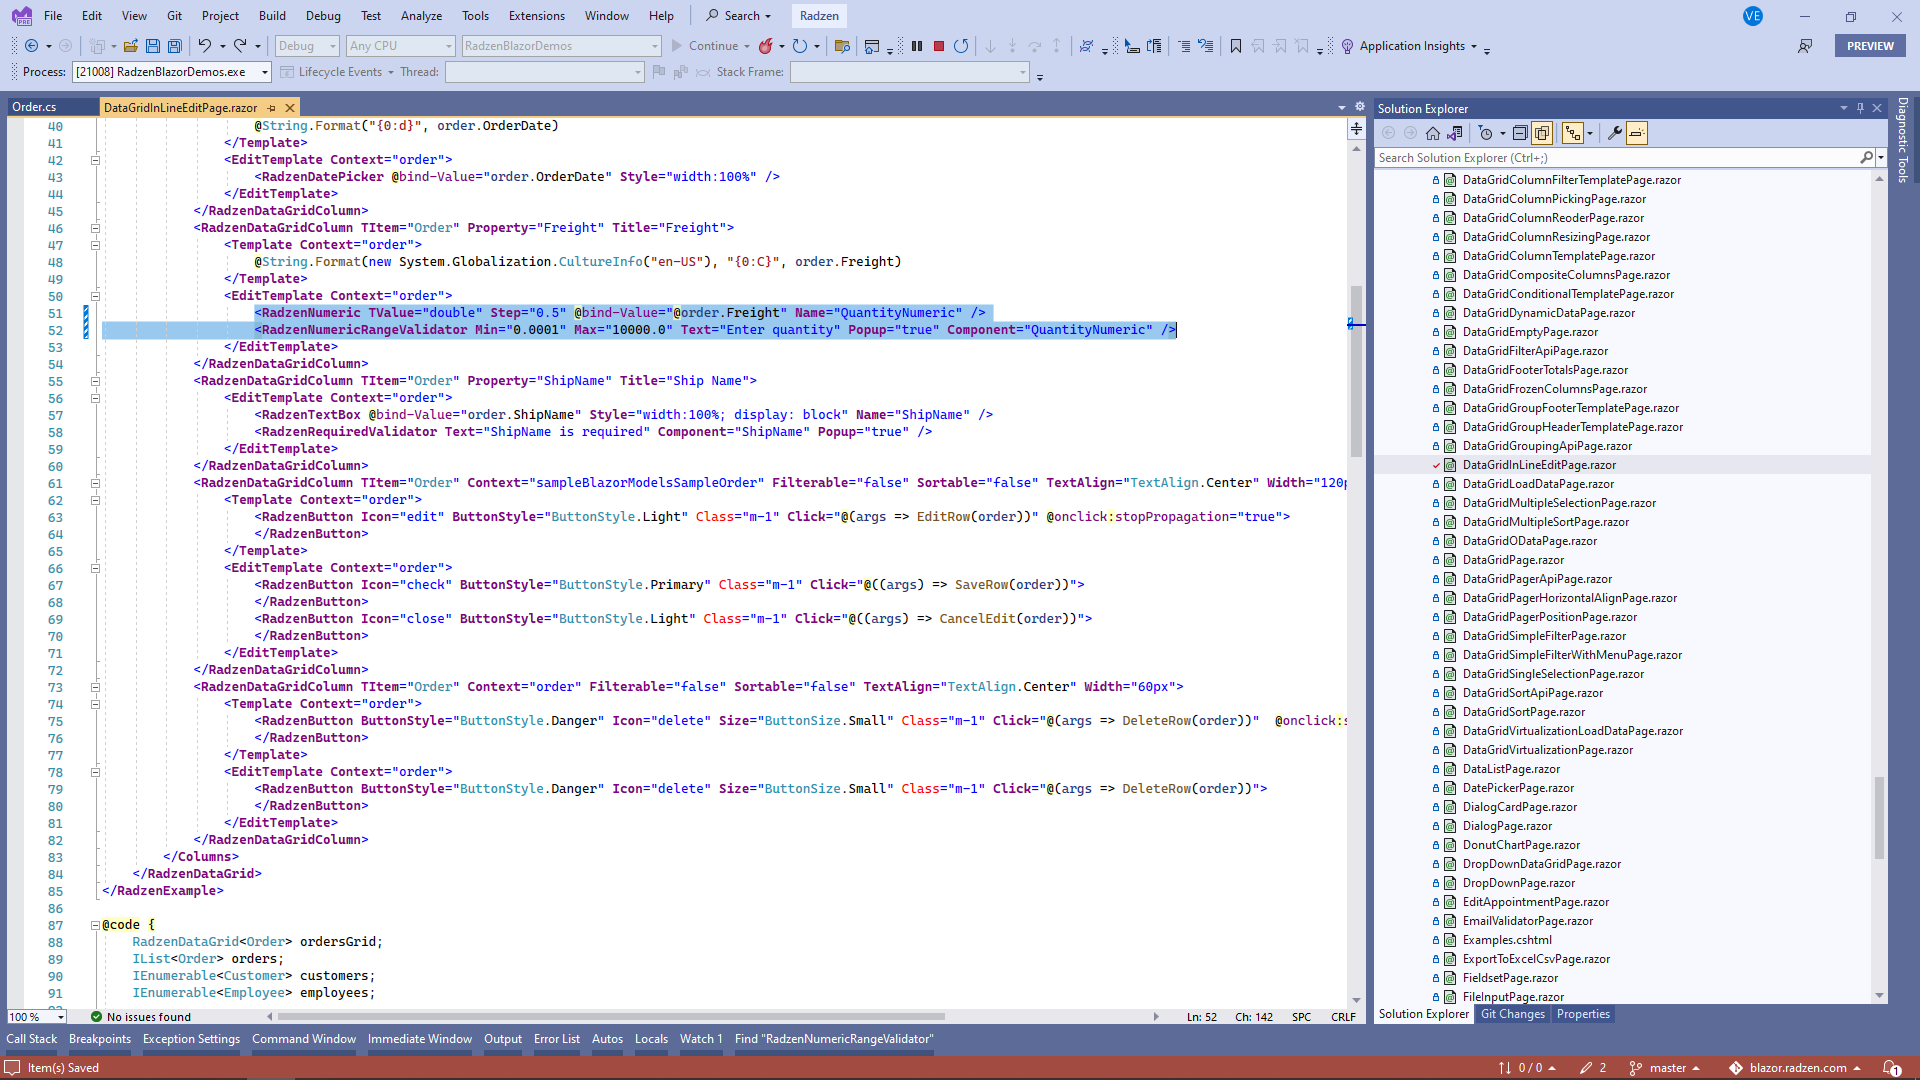Viewport: 1920px width, 1080px height.
Task: Click the Find in Files folder icon
Action: pos(842,46)
